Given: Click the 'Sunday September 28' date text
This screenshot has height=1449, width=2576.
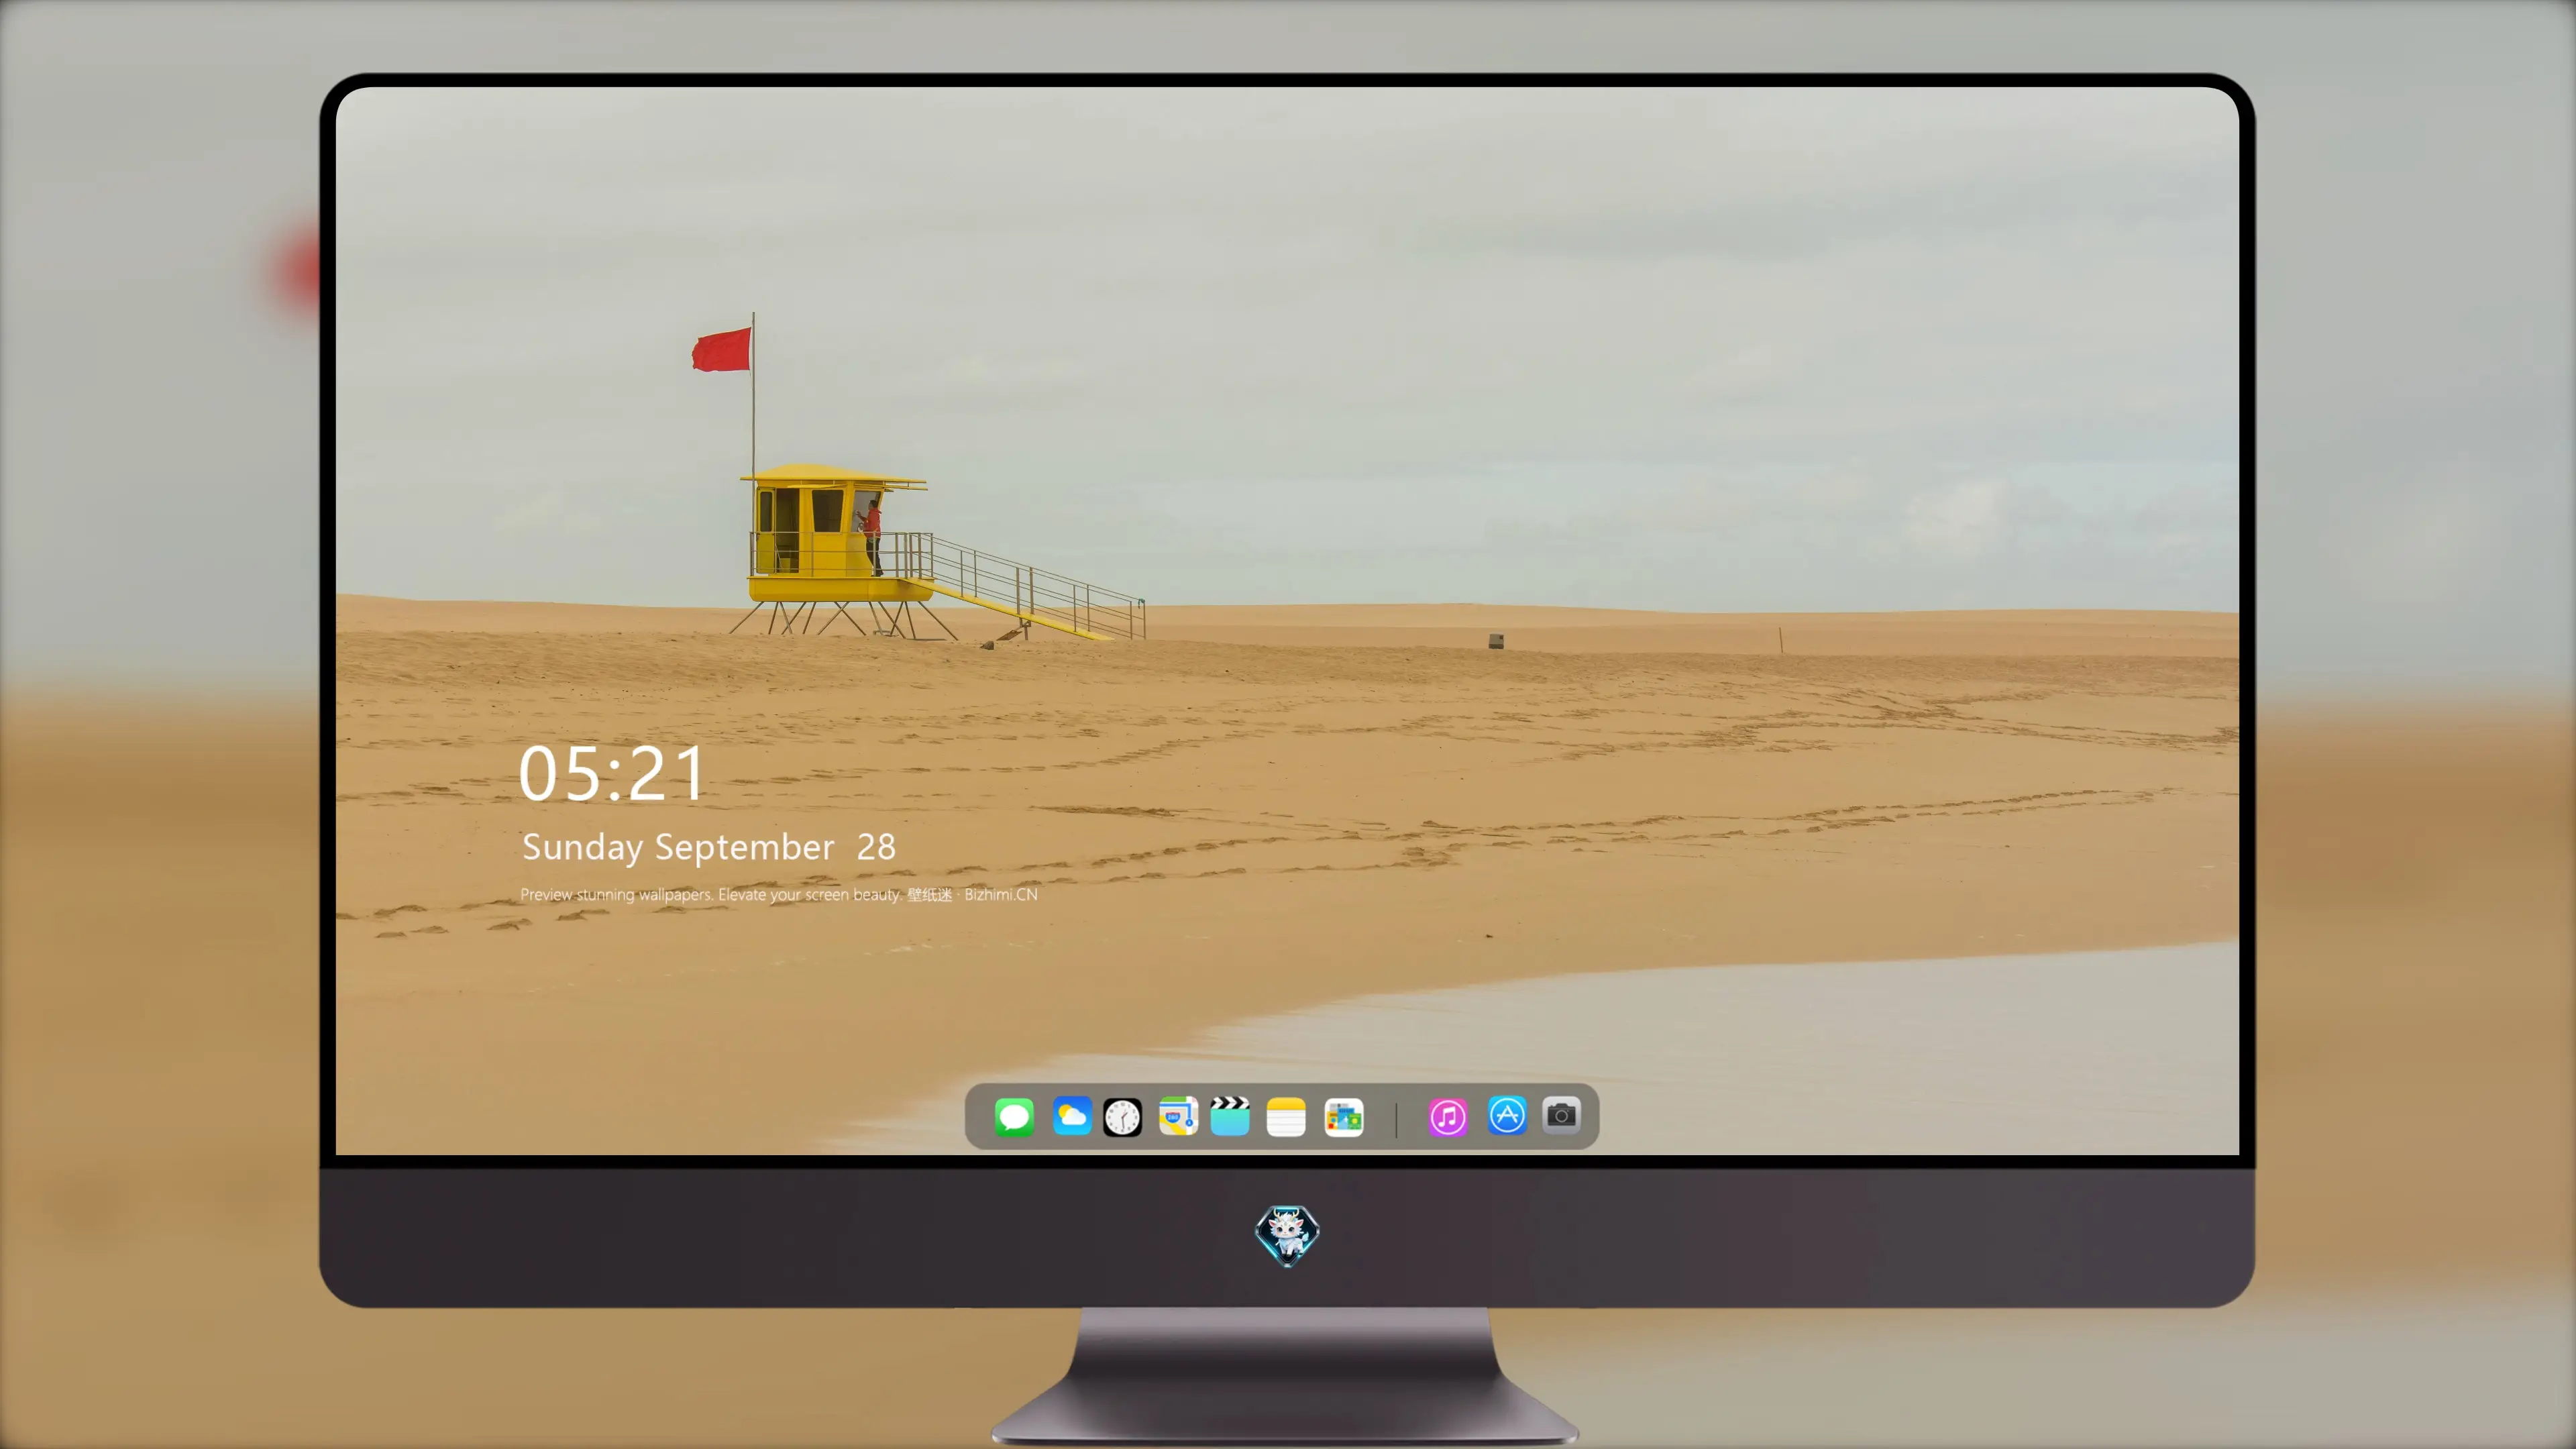Looking at the screenshot, I should (709, 847).
